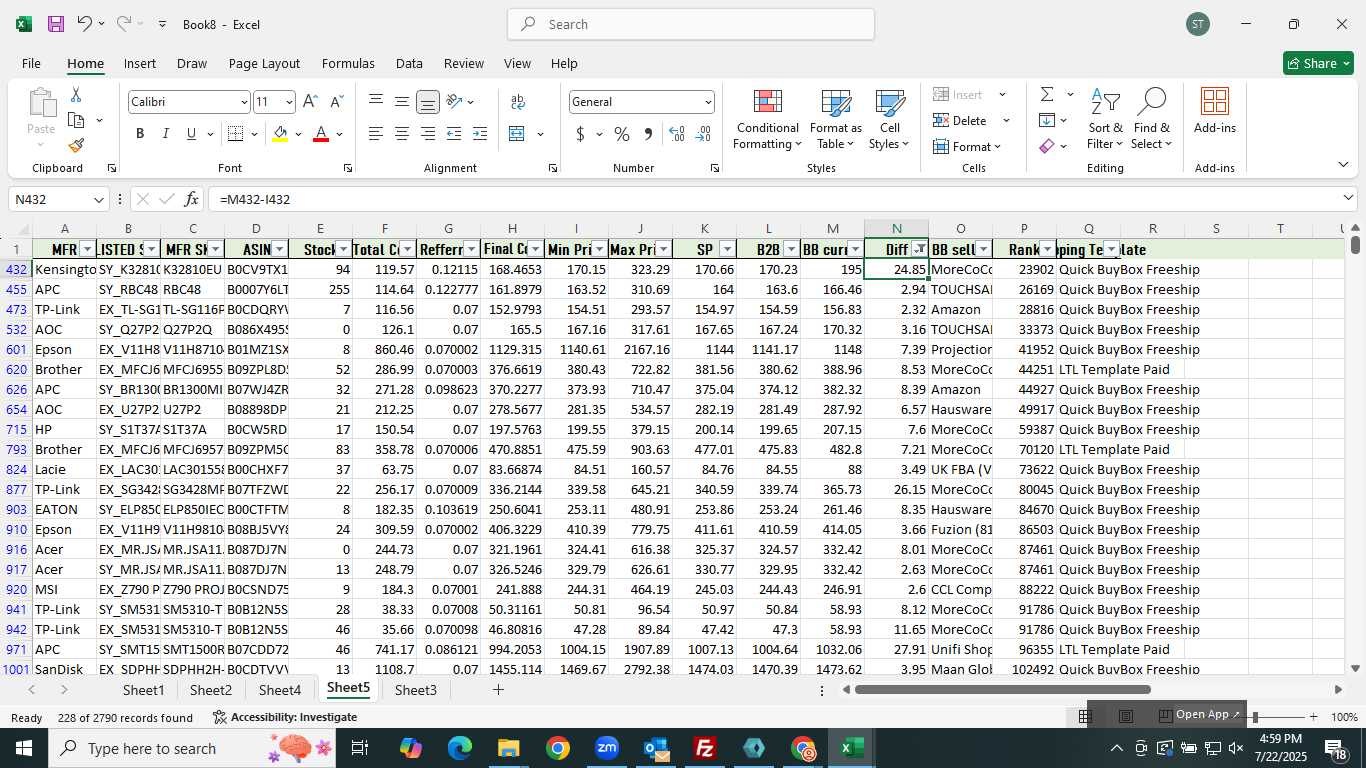Switch to Sheet1 tab

143,690
